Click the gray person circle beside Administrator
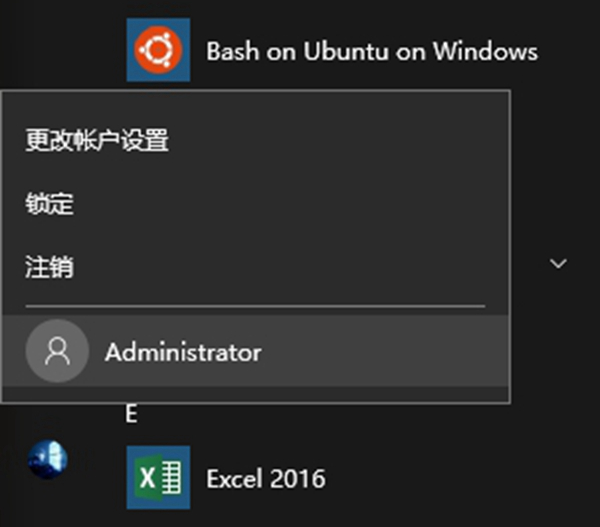Screen dimensions: 600x527 [58, 351]
